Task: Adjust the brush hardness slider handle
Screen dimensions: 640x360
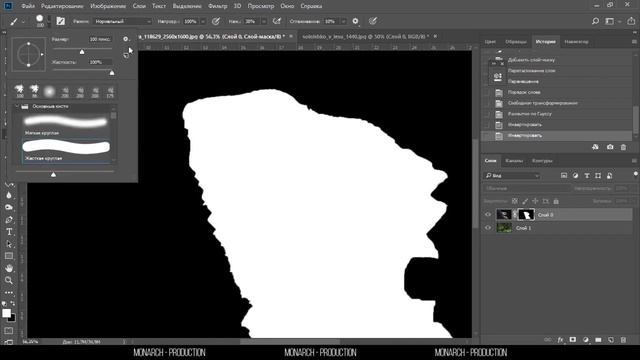Action: [x=112, y=73]
